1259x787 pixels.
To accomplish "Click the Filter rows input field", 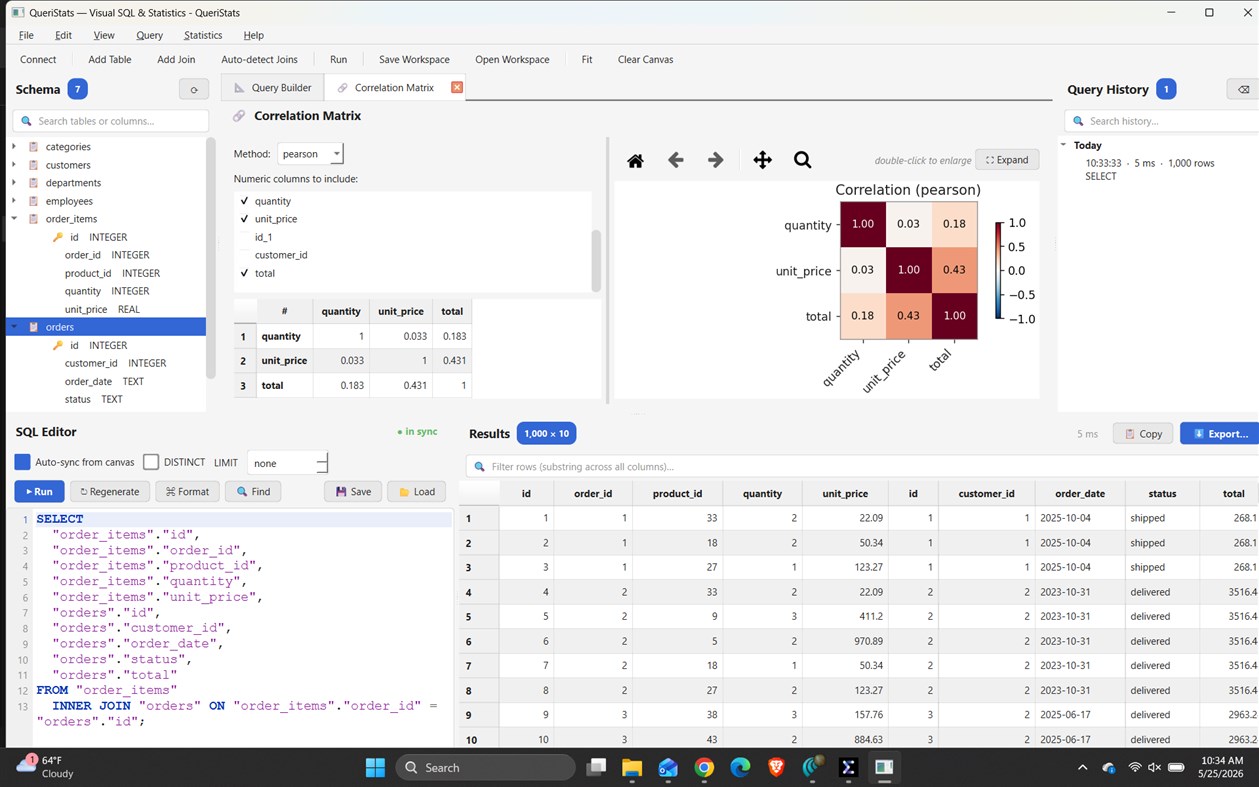I will 862,466.
